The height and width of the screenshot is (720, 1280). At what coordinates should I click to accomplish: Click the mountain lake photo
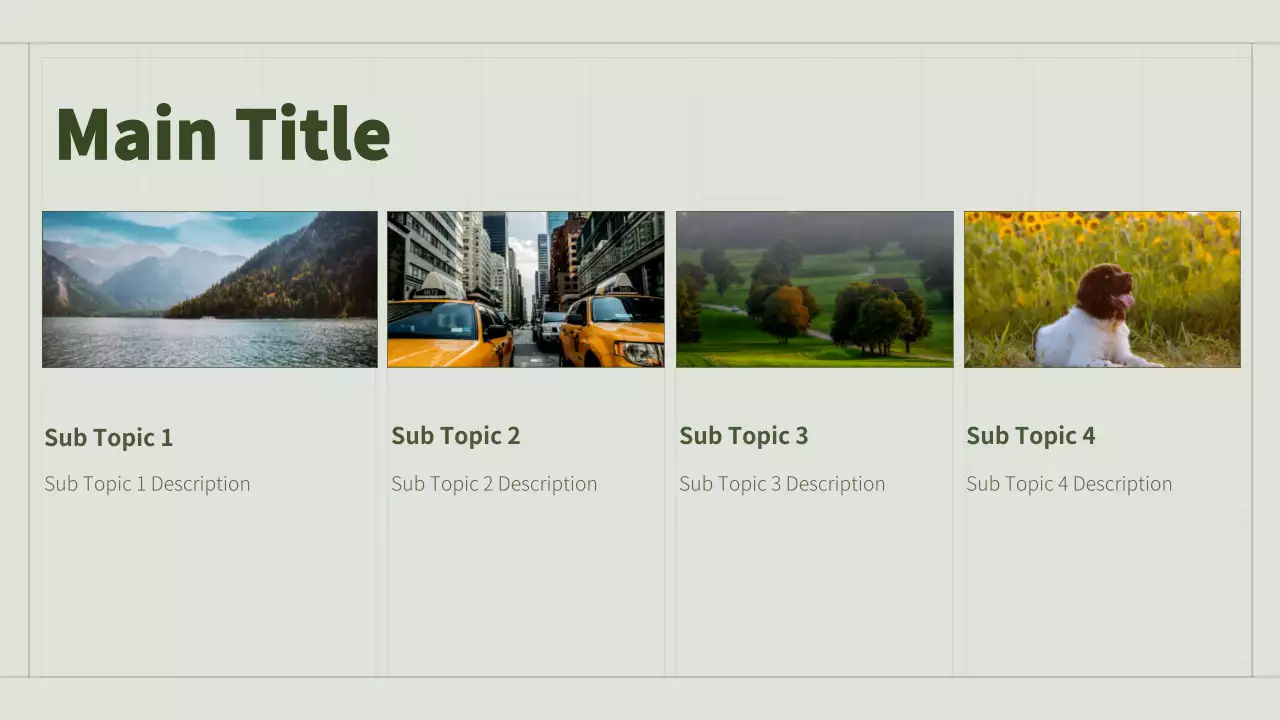[x=209, y=289]
